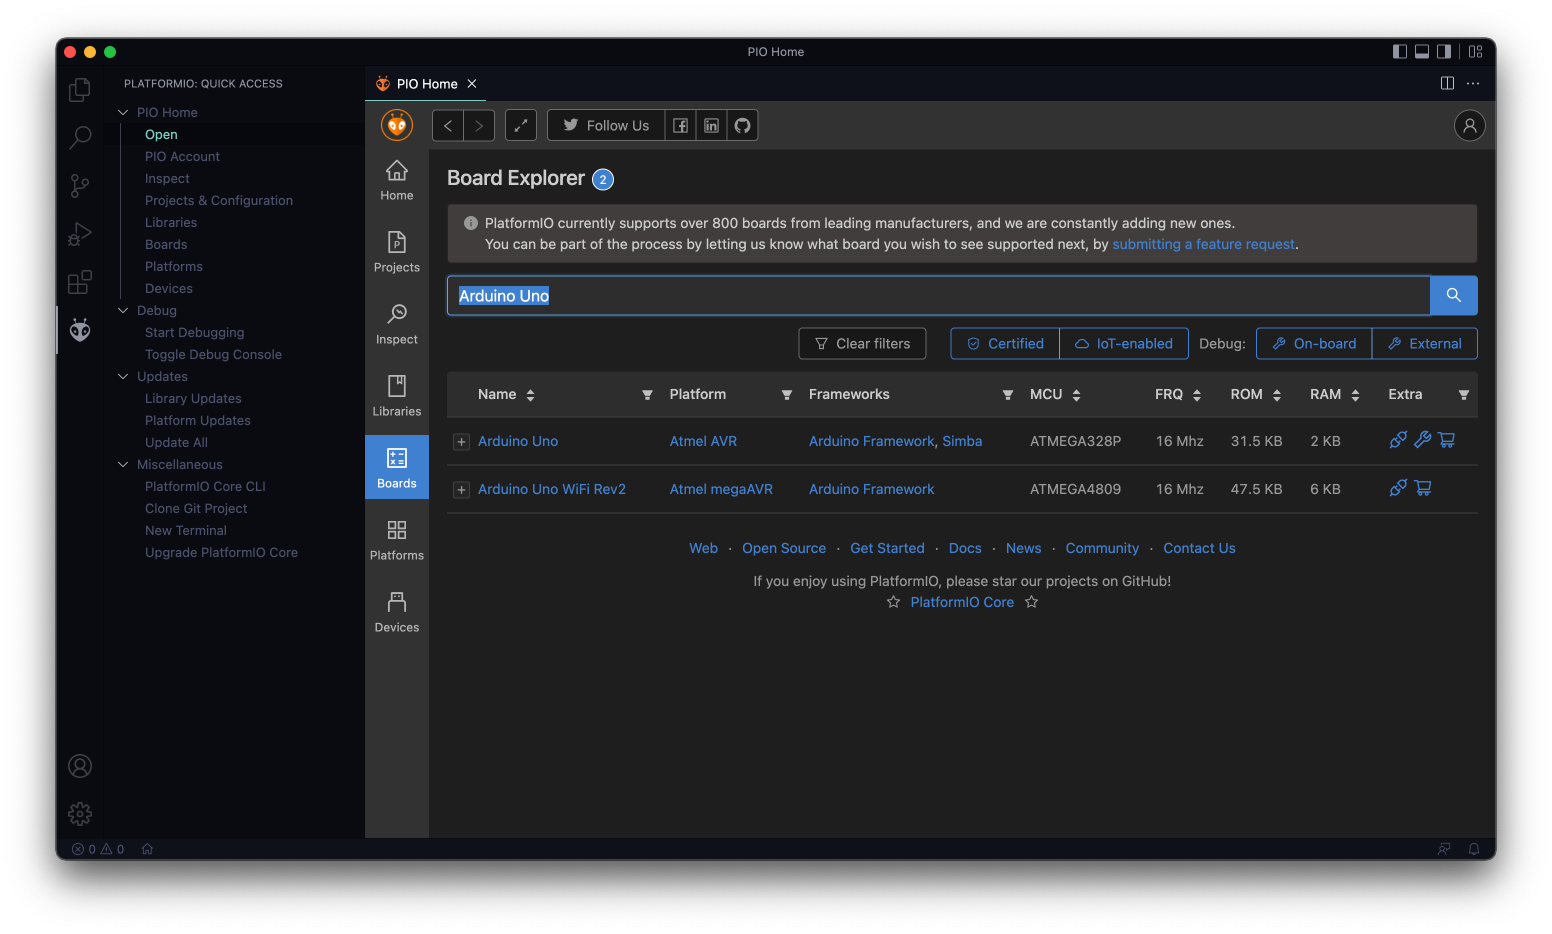The image size is (1552, 934).
Task: Open the GitHub follow icon
Action: tap(742, 125)
